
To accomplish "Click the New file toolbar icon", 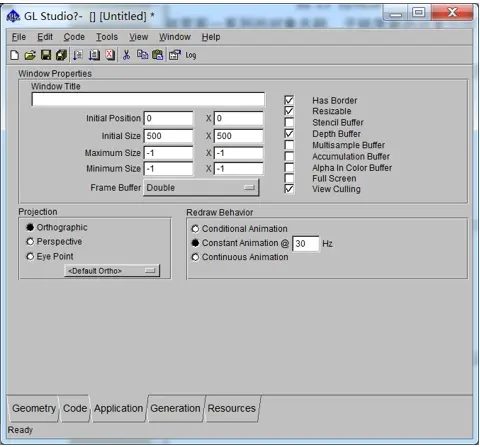I will 14,55.
